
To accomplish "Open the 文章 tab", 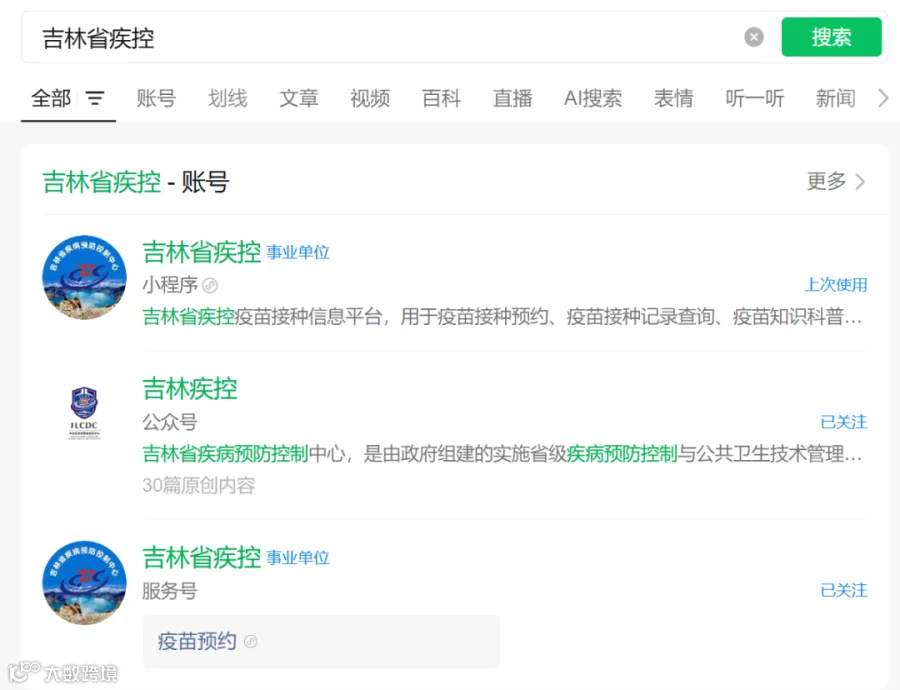I will coord(298,98).
